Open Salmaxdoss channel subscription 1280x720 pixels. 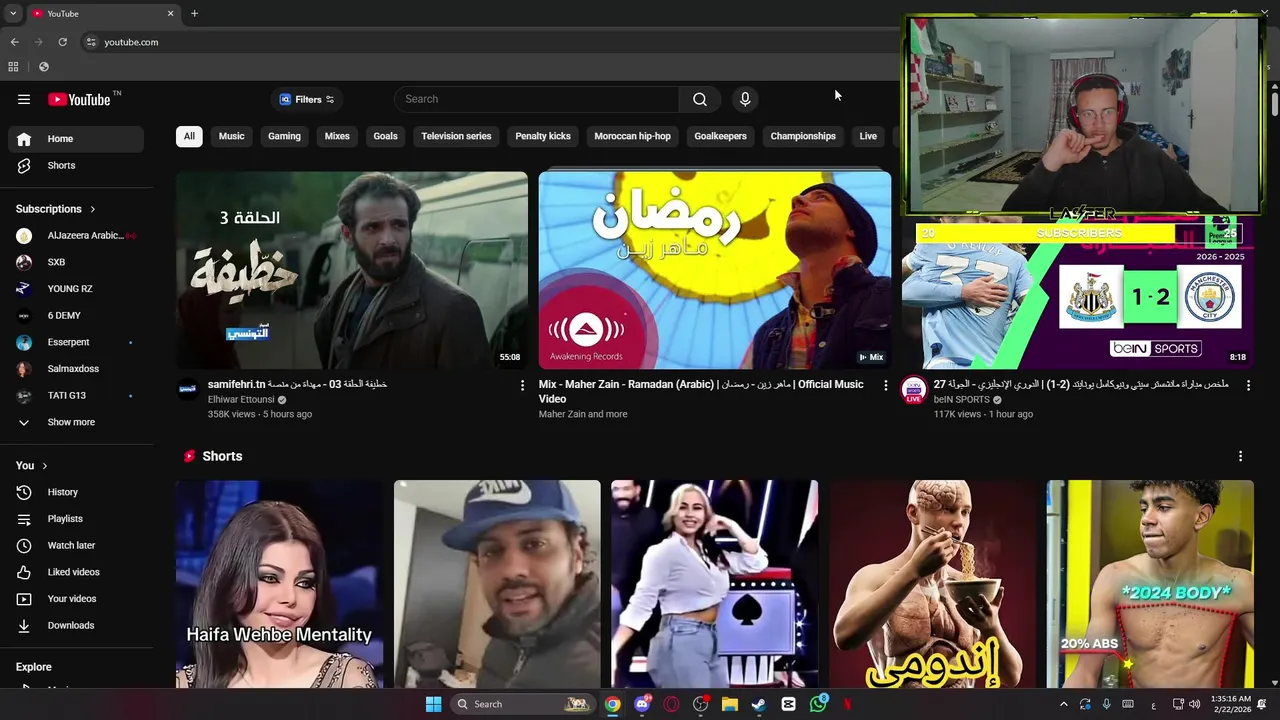point(76,369)
